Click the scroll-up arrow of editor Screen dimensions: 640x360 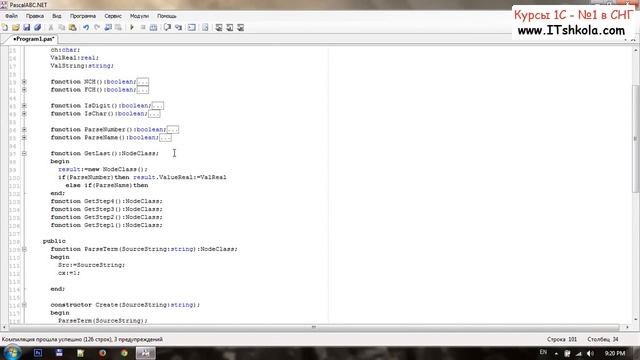[636, 50]
